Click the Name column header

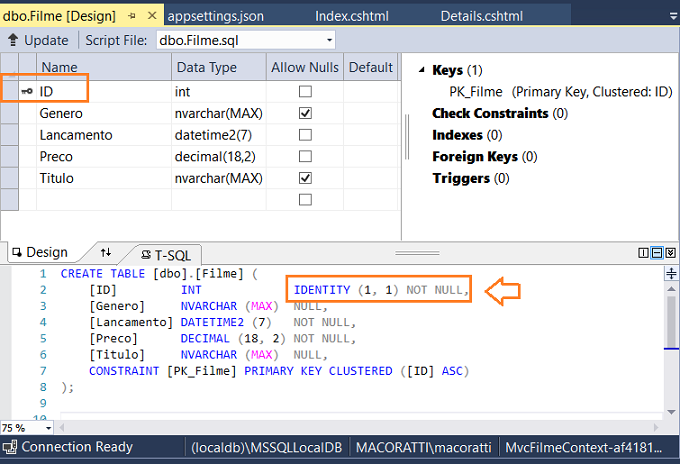(104, 67)
